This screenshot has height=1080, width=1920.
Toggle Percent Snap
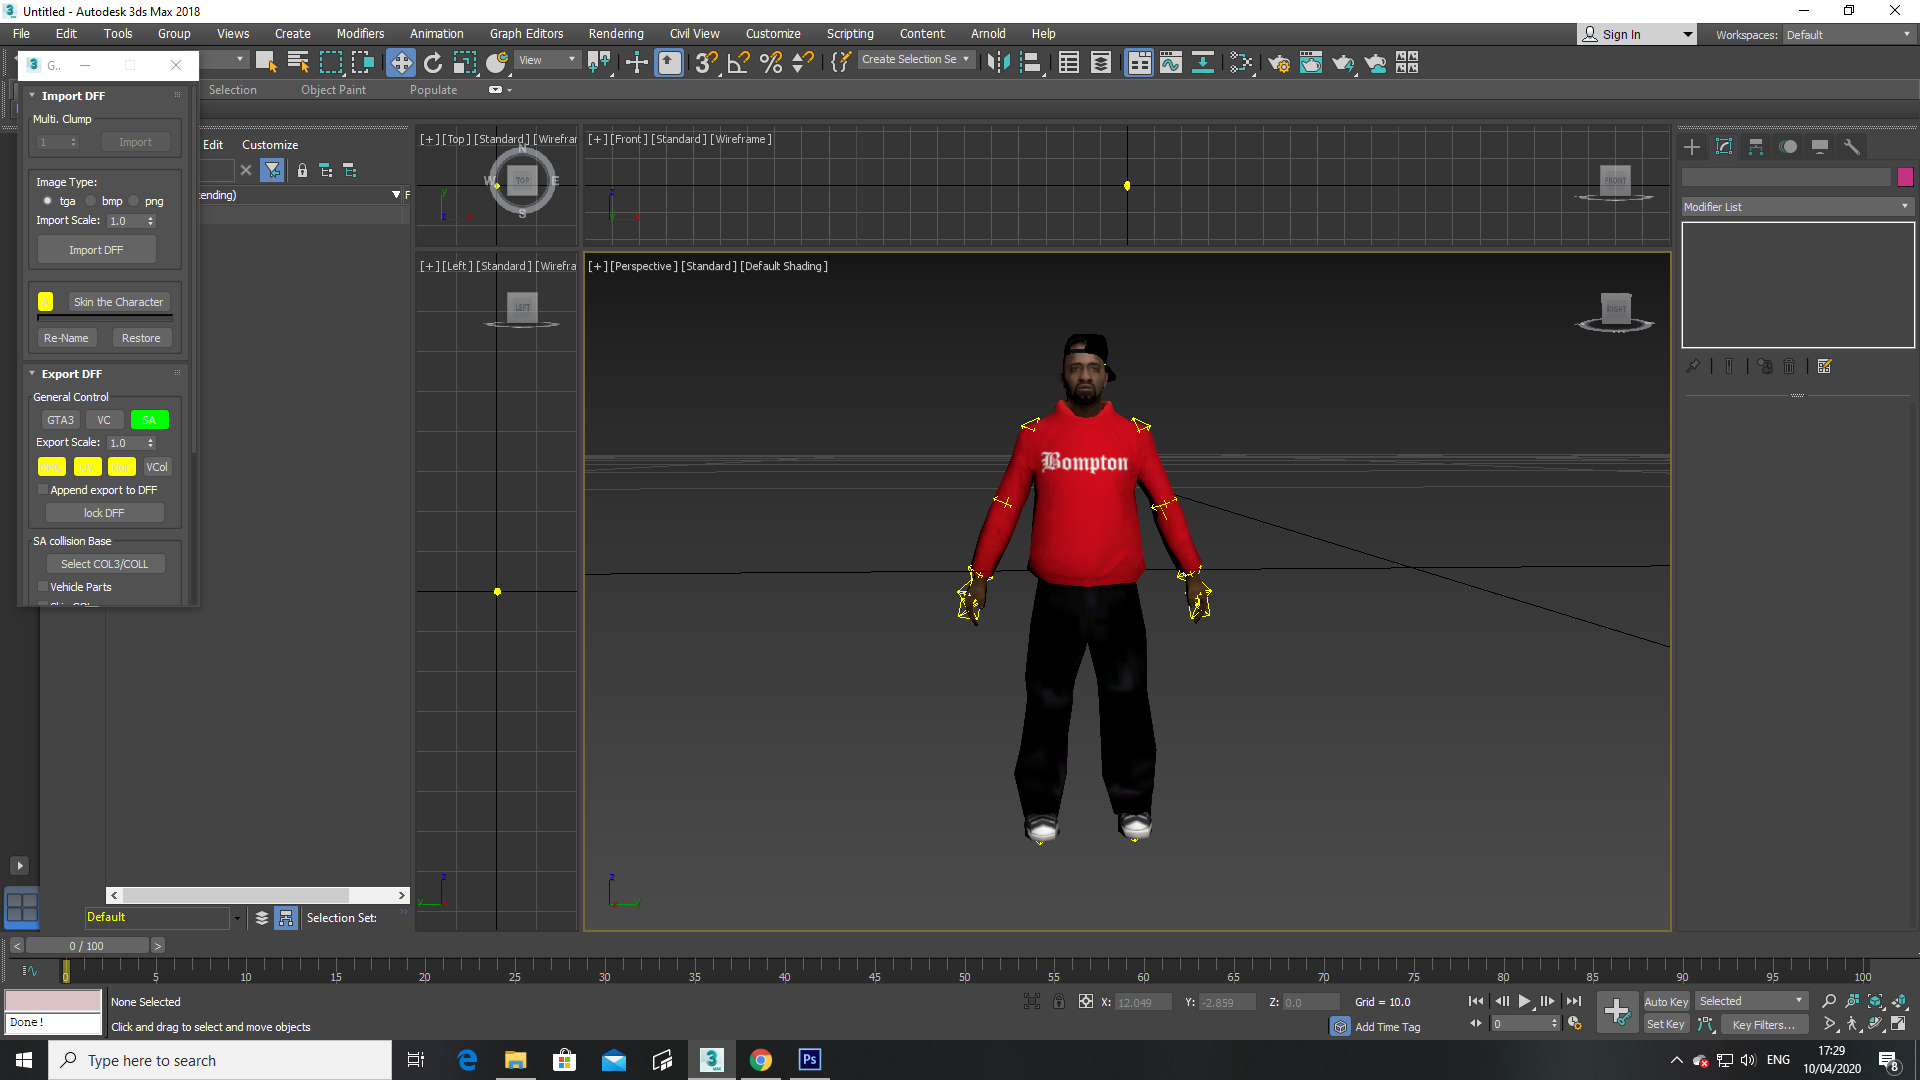coord(770,63)
